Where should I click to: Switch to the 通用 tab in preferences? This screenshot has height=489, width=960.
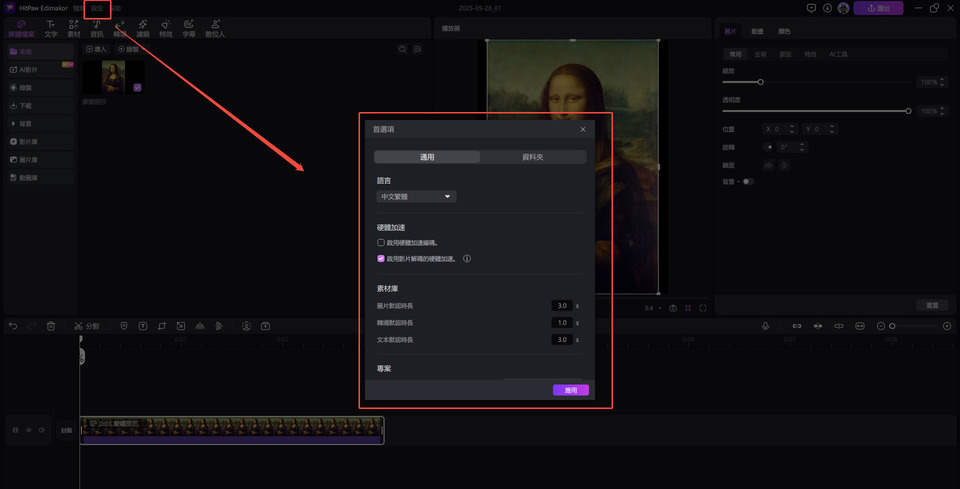427,157
